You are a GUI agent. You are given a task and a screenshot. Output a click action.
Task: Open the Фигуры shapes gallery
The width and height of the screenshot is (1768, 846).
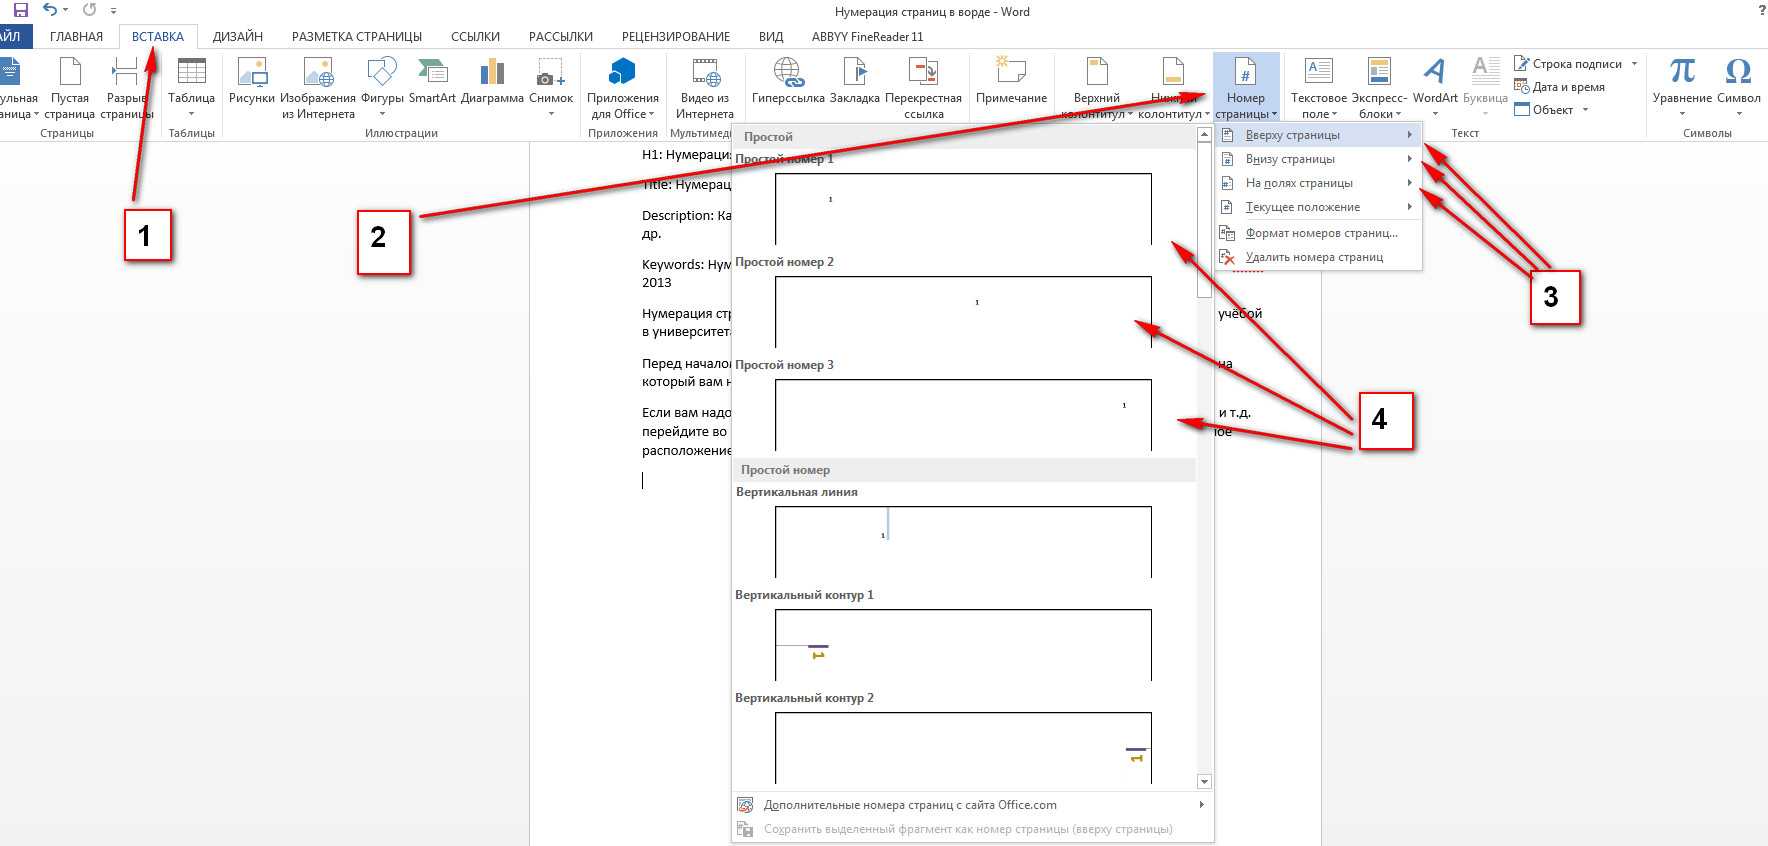click(x=382, y=88)
